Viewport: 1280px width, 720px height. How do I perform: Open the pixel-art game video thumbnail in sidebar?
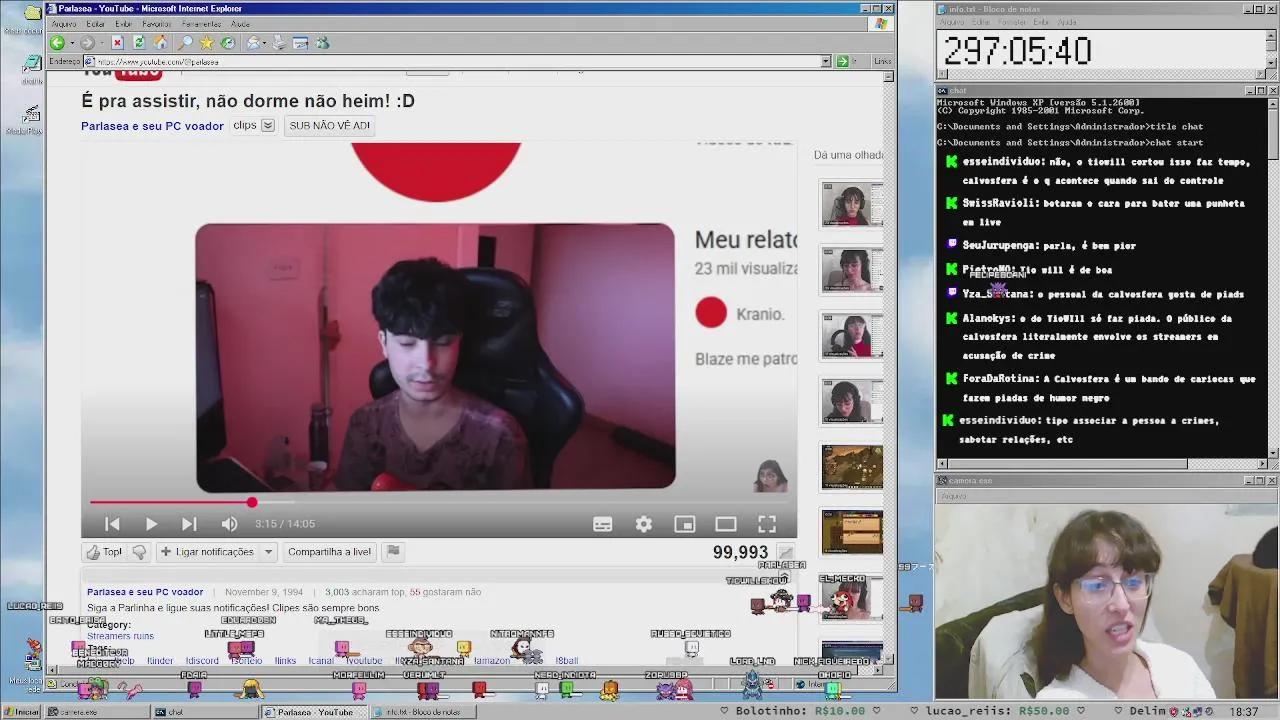coord(852,467)
